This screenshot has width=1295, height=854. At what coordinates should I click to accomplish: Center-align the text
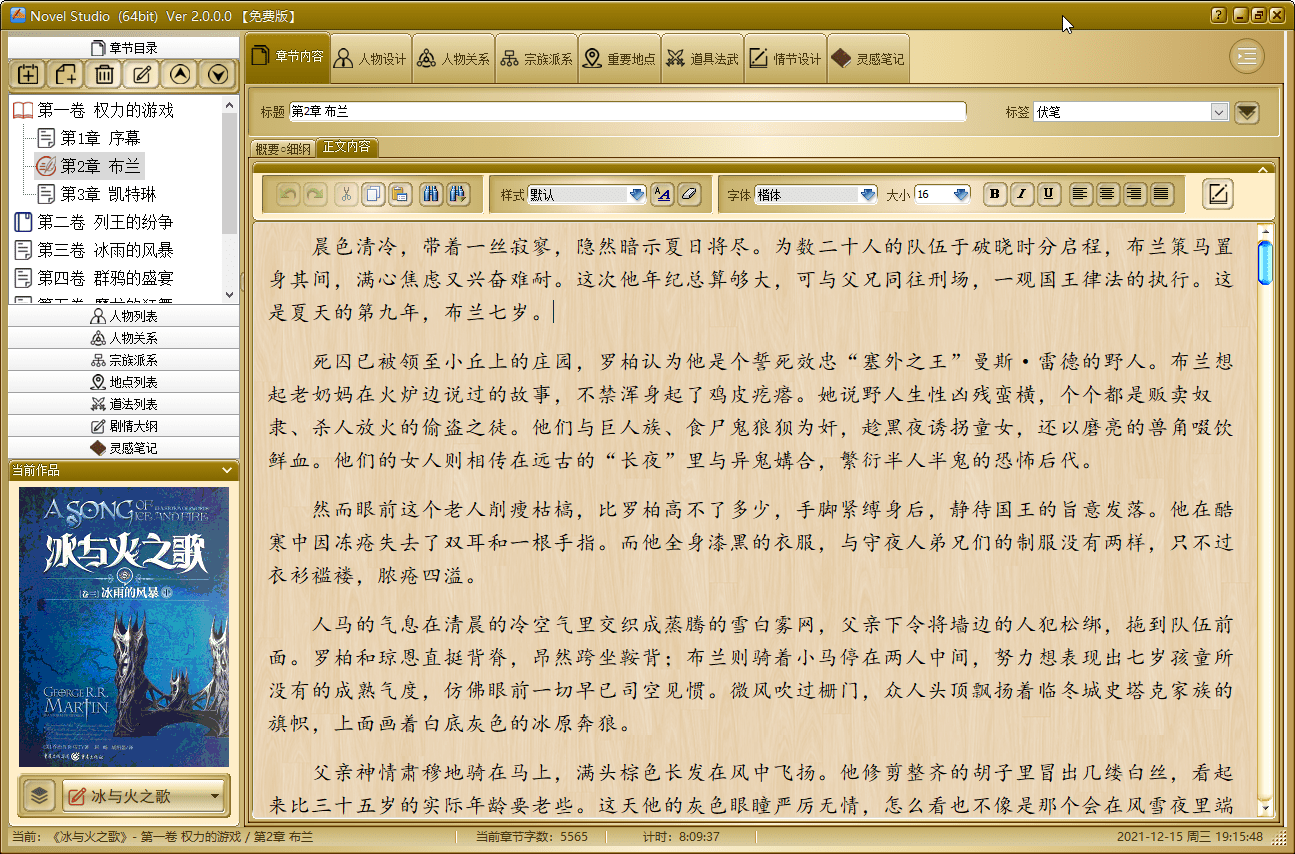pyautogui.click(x=1107, y=195)
